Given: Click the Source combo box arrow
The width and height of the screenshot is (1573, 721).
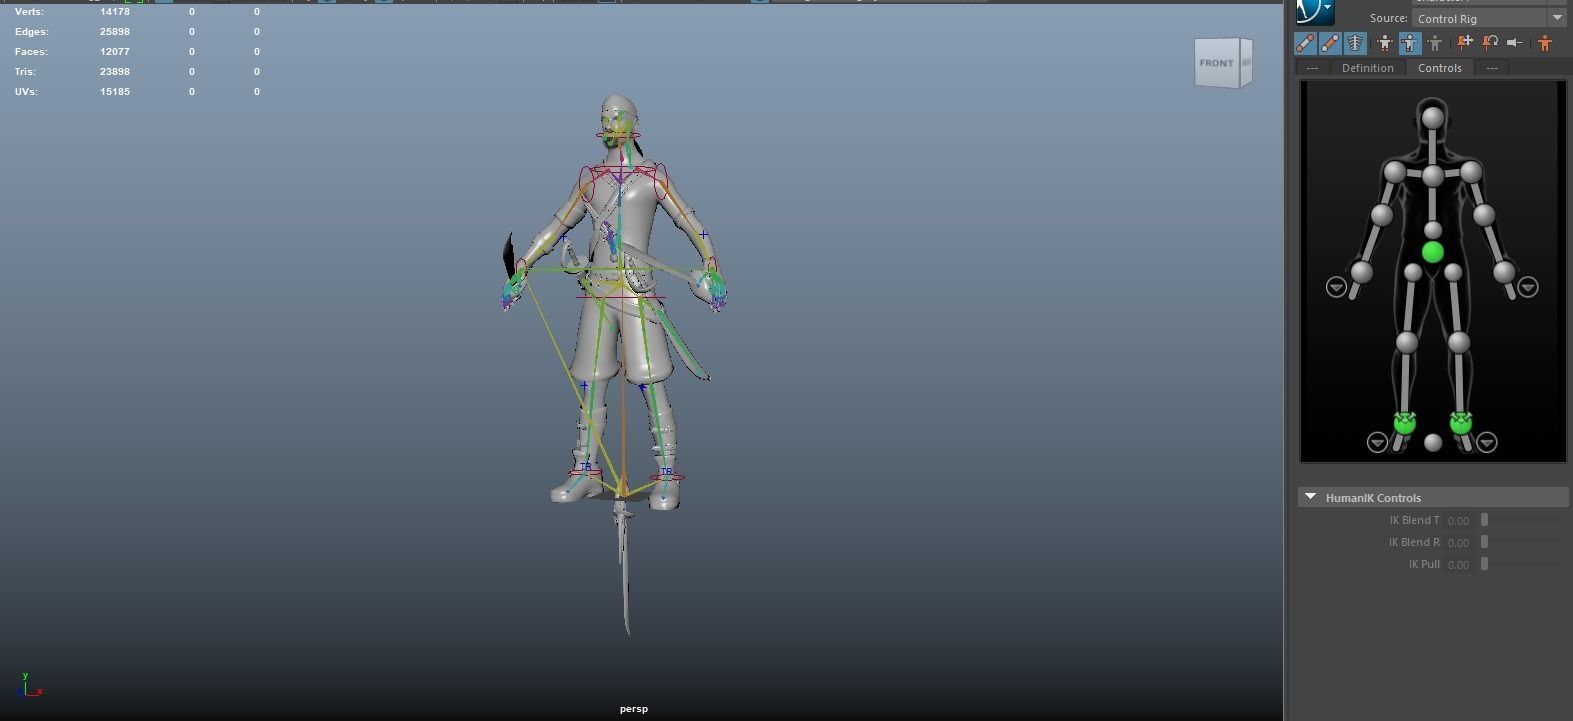Looking at the screenshot, I should click(x=1557, y=19).
